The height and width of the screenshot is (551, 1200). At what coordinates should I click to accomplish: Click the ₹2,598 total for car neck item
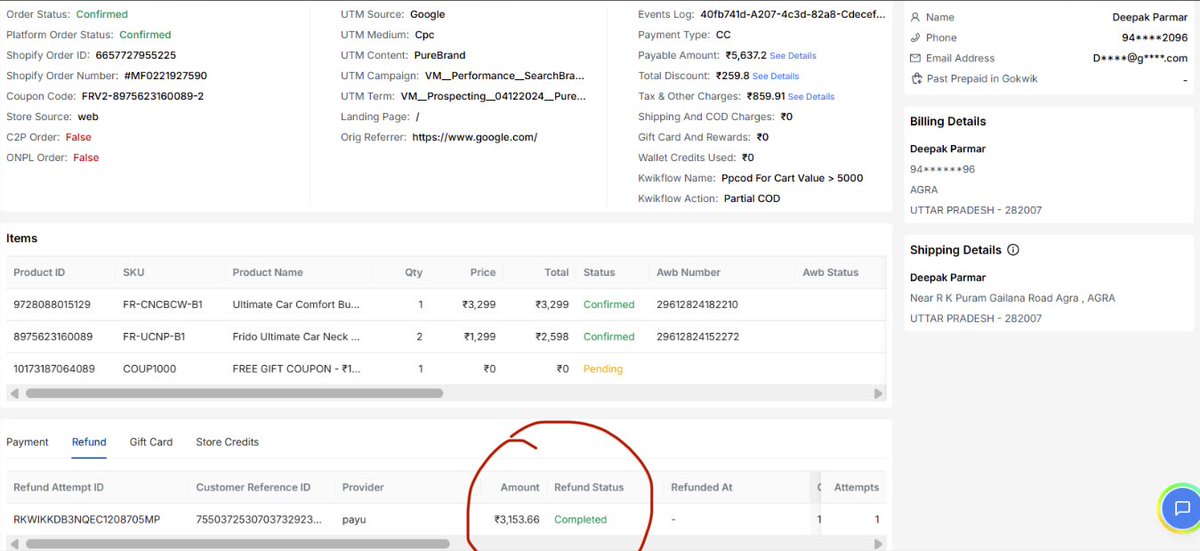(x=552, y=337)
